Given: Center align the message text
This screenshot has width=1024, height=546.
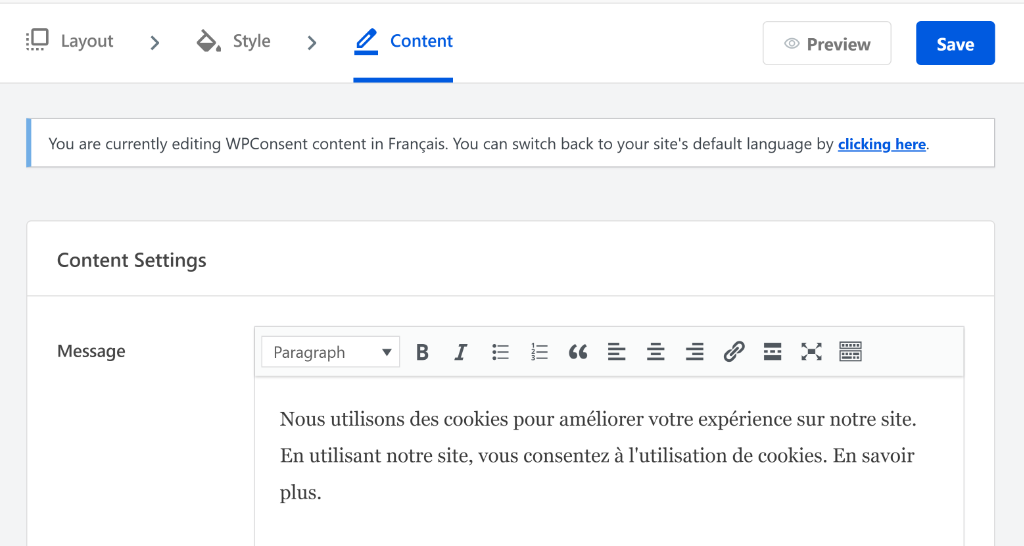Looking at the screenshot, I should (x=656, y=352).
